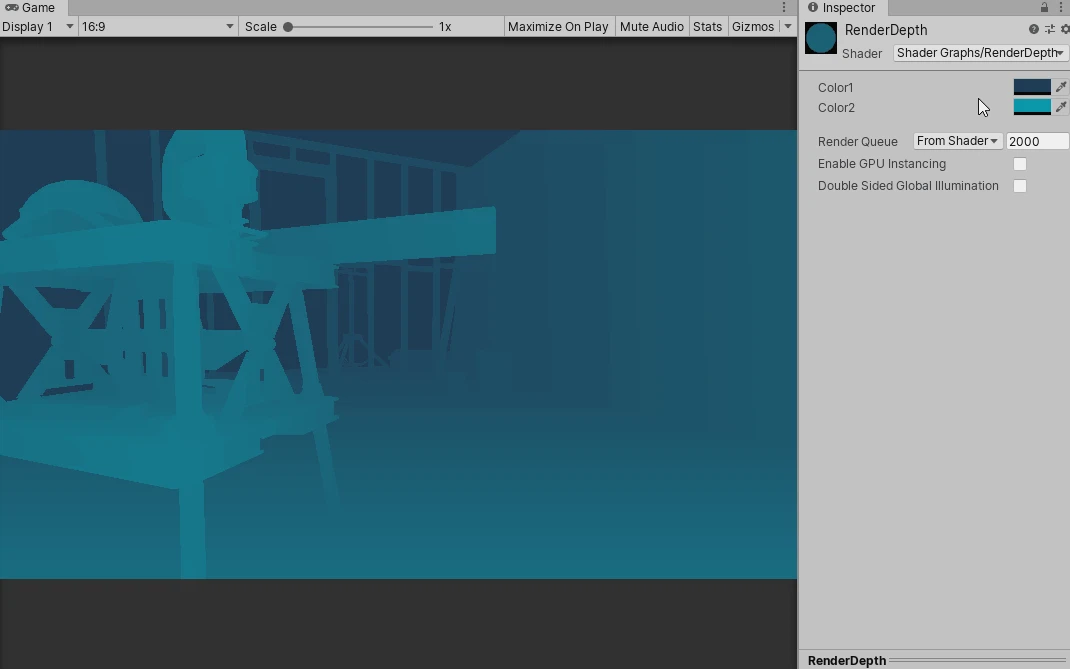Screen dimensions: 1070x669
Task: Toggle the Stats overlay button
Action: click(x=707, y=27)
